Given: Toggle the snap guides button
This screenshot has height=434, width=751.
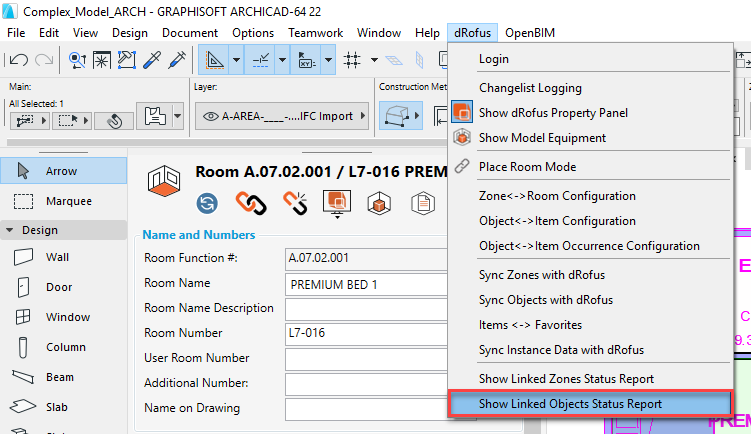Looking at the screenshot, I should (x=260, y=60).
